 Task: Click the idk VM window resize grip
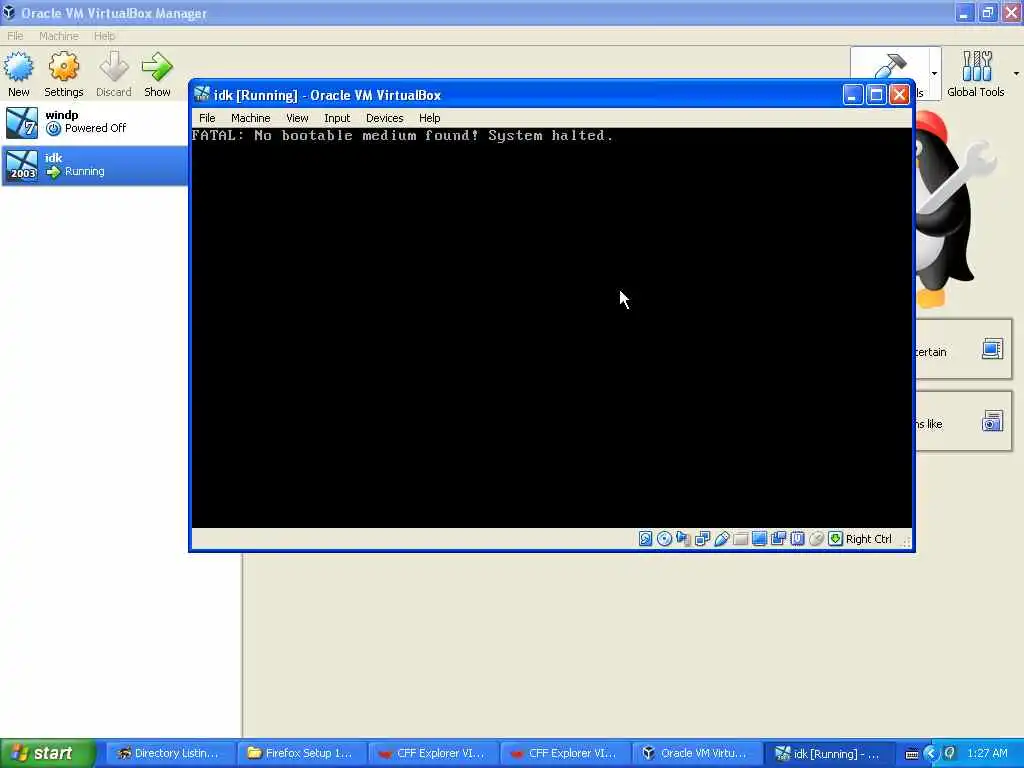click(x=906, y=541)
